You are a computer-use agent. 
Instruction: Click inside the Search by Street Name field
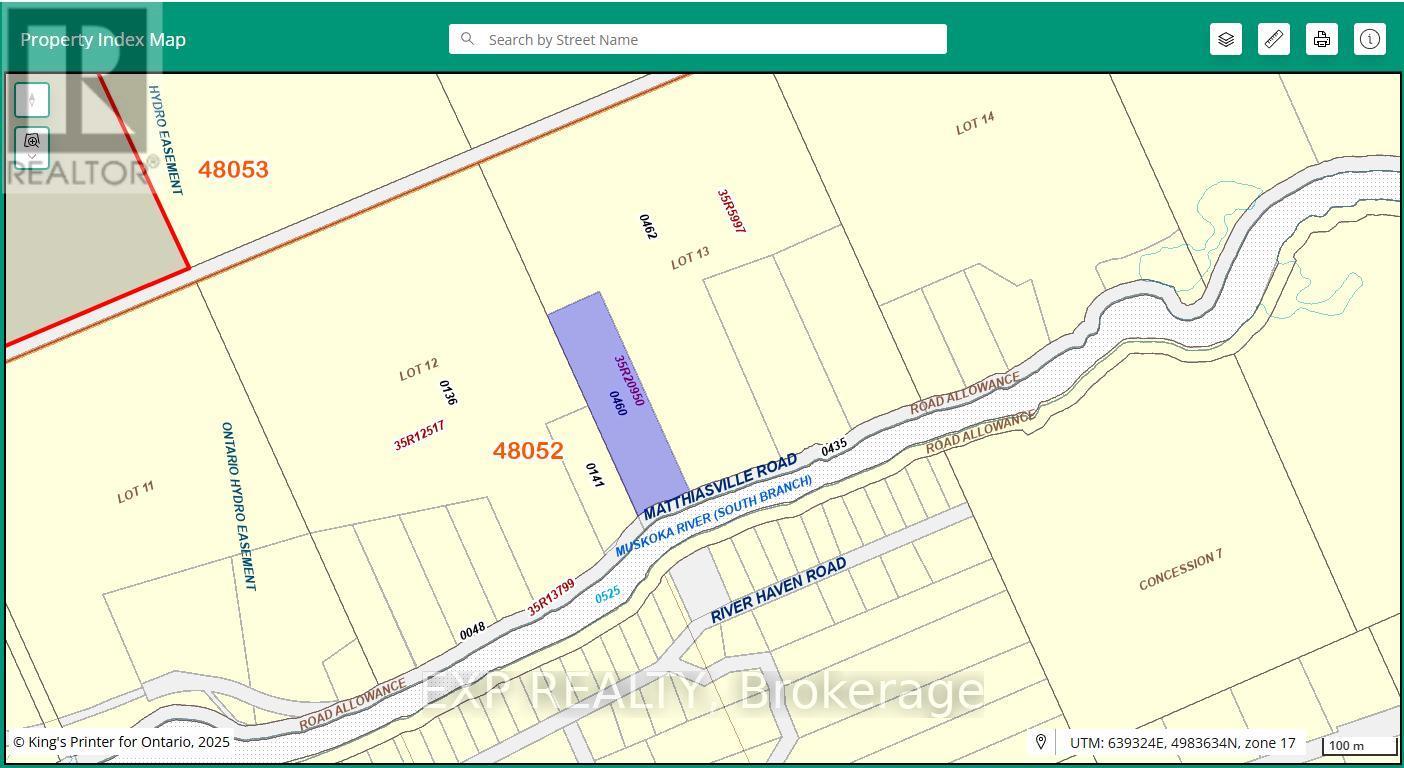coord(700,39)
